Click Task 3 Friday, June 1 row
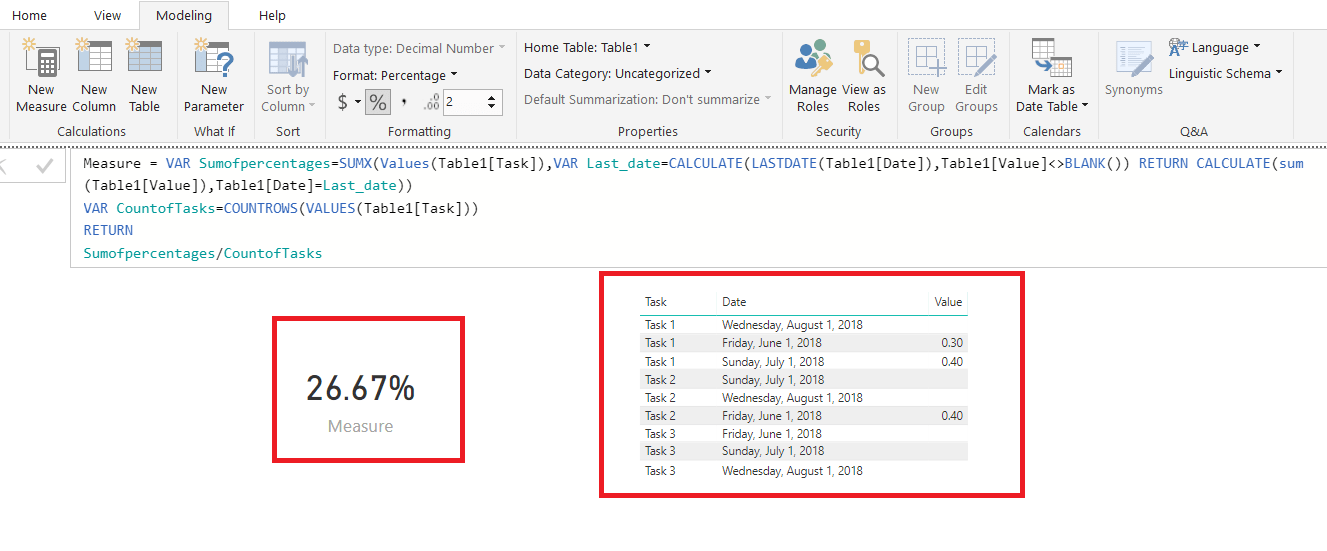Viewport: 1327px width, 551px height. click(x=804, y=433)
